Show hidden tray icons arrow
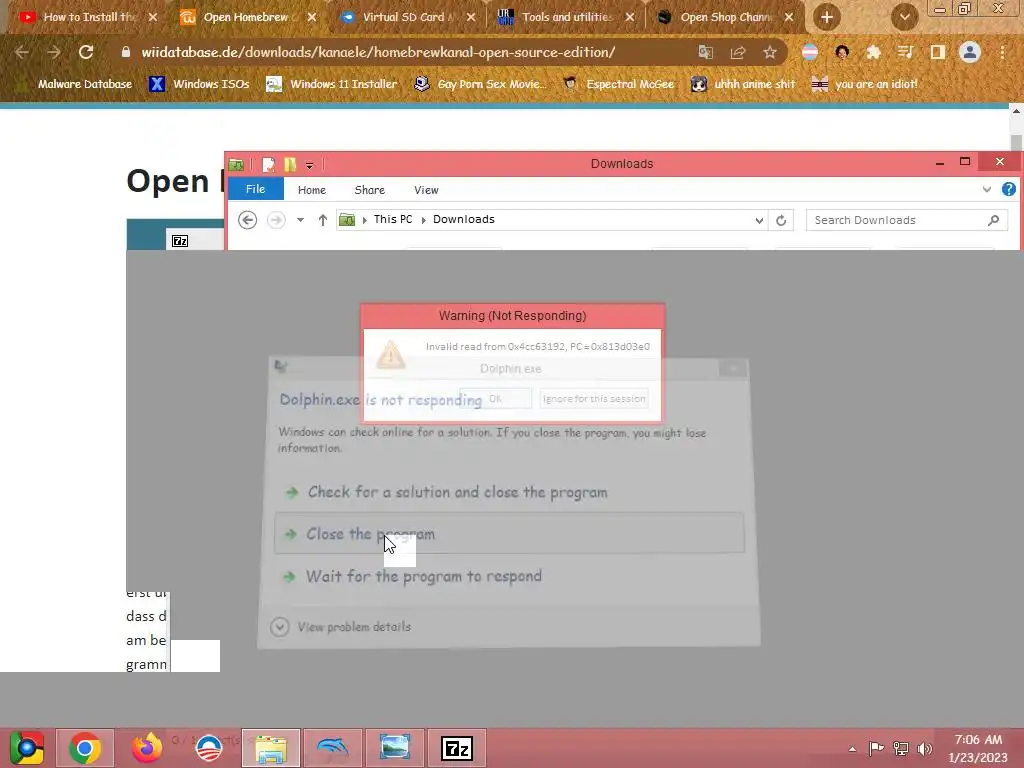 tap(852, 749)
